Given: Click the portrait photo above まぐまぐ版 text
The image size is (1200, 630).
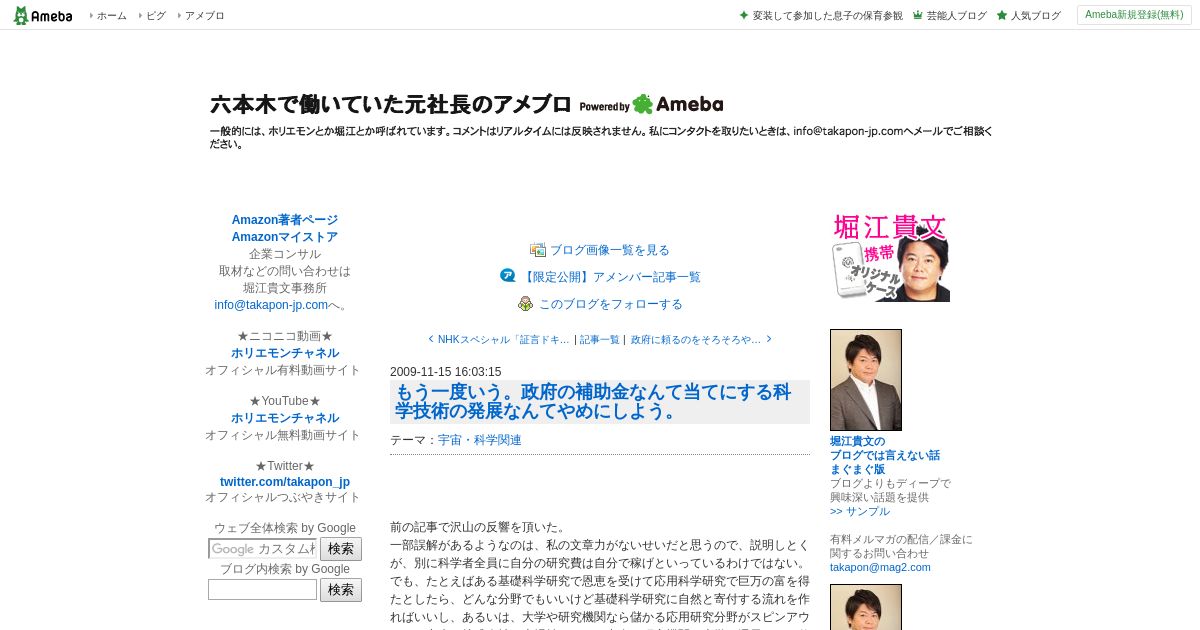Looking at the screenshot, I should (866, 380).
